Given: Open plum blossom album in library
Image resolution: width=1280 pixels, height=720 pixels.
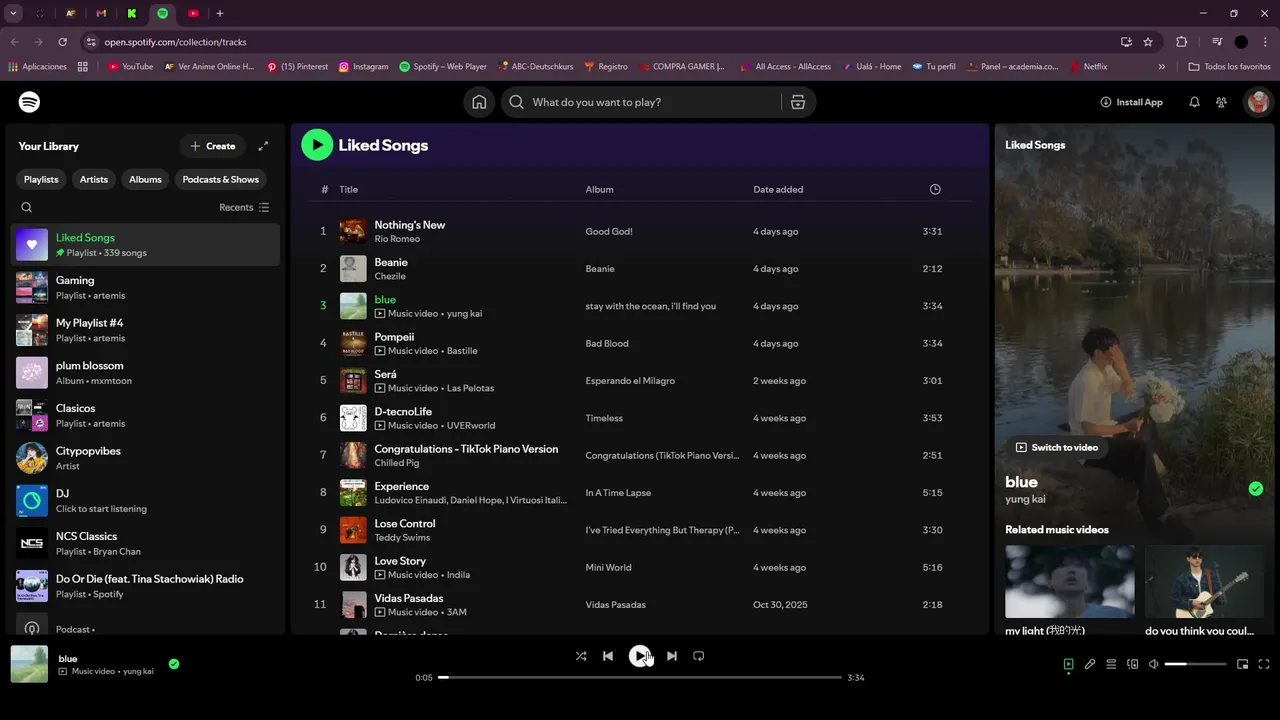Looking at the screenshot, I should point(145,372).
